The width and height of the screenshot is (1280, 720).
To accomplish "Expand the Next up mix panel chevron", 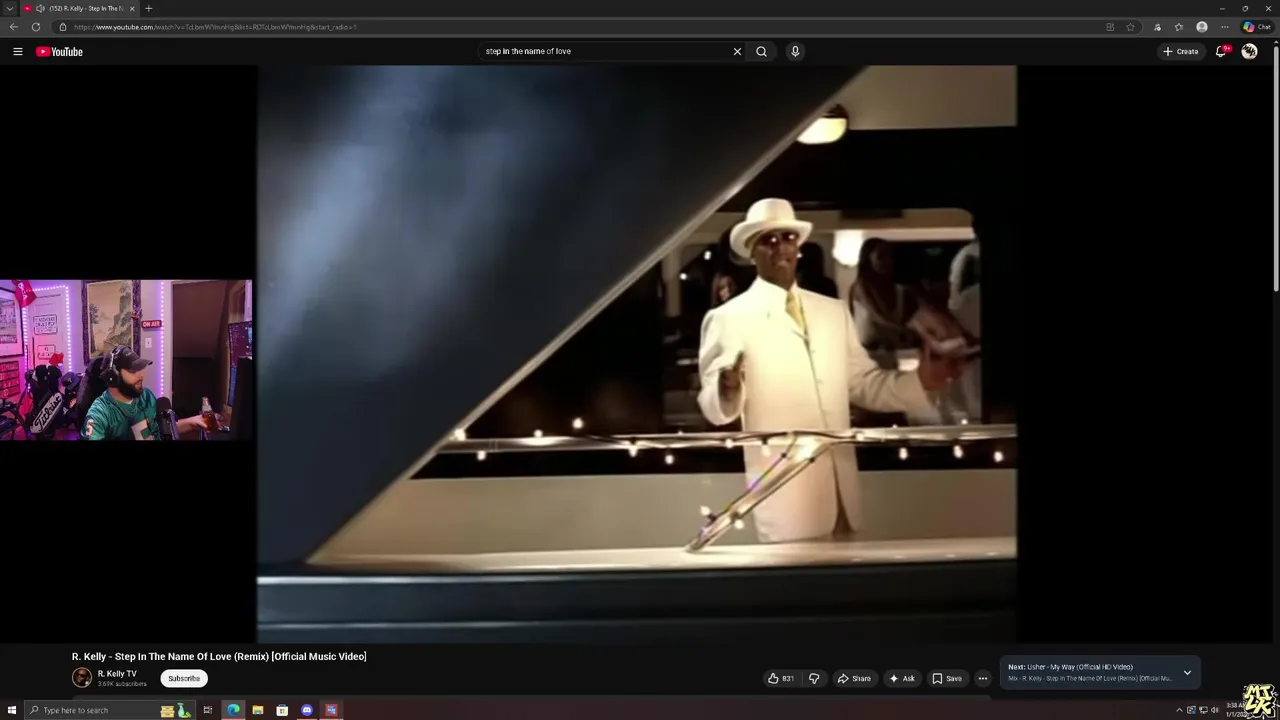I will pos(1187,672).
